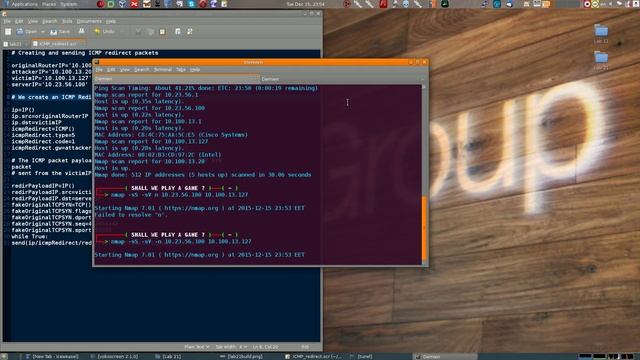
Task: Click the Copy icon in editor toolbar
Action: point(150,31)
